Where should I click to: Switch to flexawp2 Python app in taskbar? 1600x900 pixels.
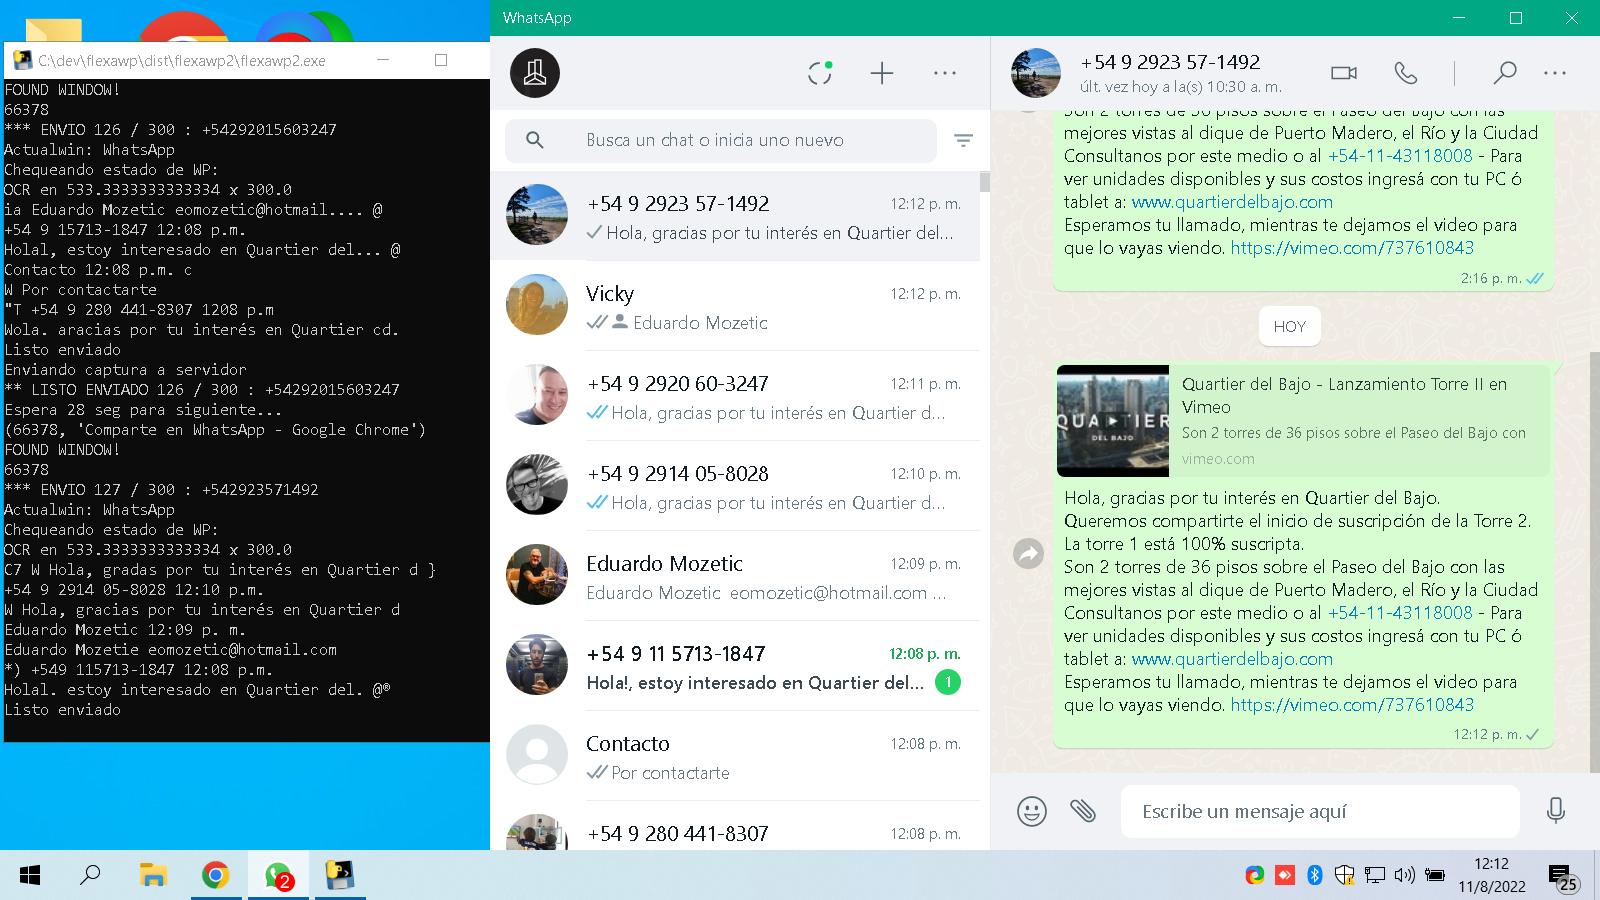pyautogui.click(x=340, y=876)
